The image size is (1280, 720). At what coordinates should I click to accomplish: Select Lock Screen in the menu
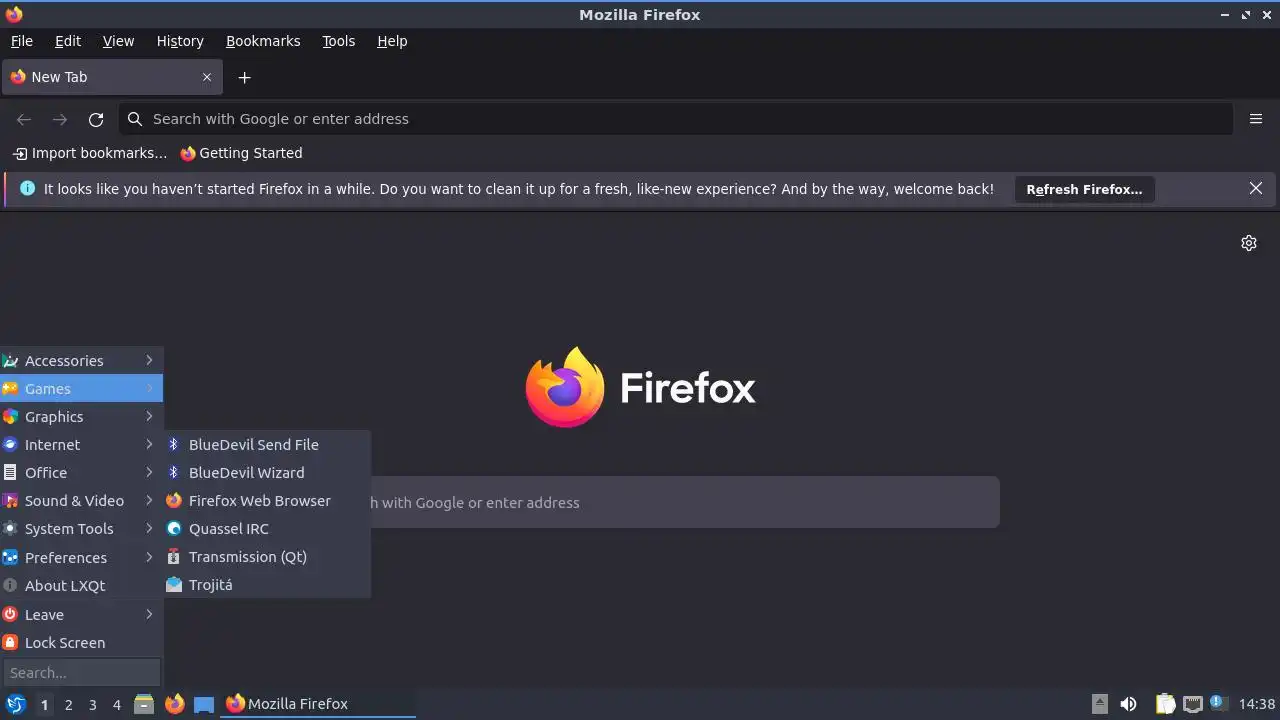[81, 643]
